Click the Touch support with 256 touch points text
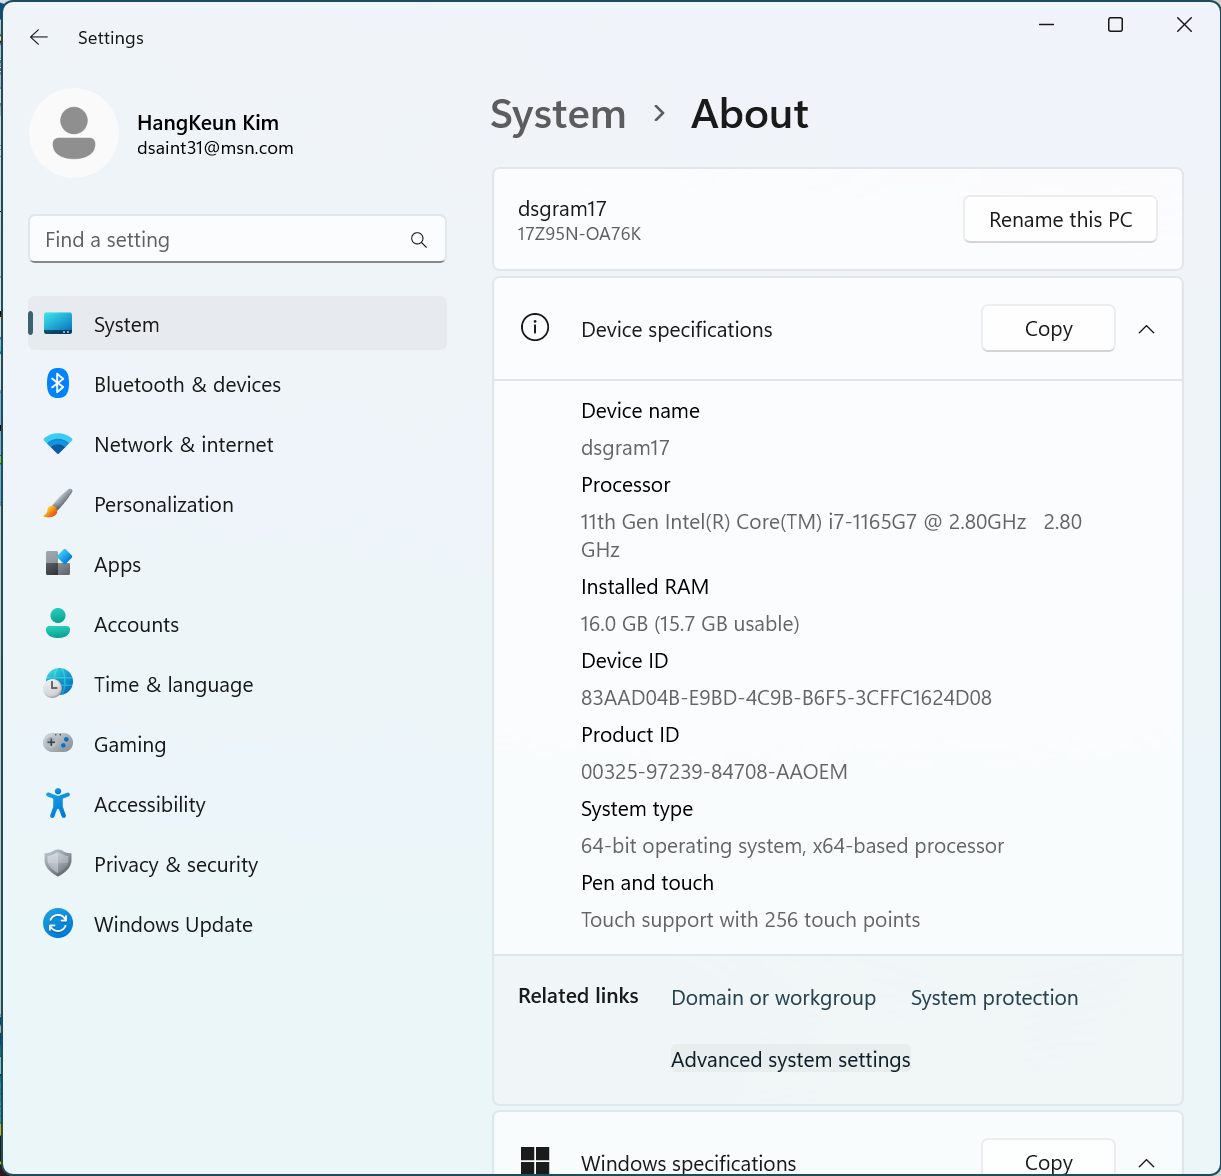The width and height of the screenshot is (1221, 1176). tap(750, 920)
